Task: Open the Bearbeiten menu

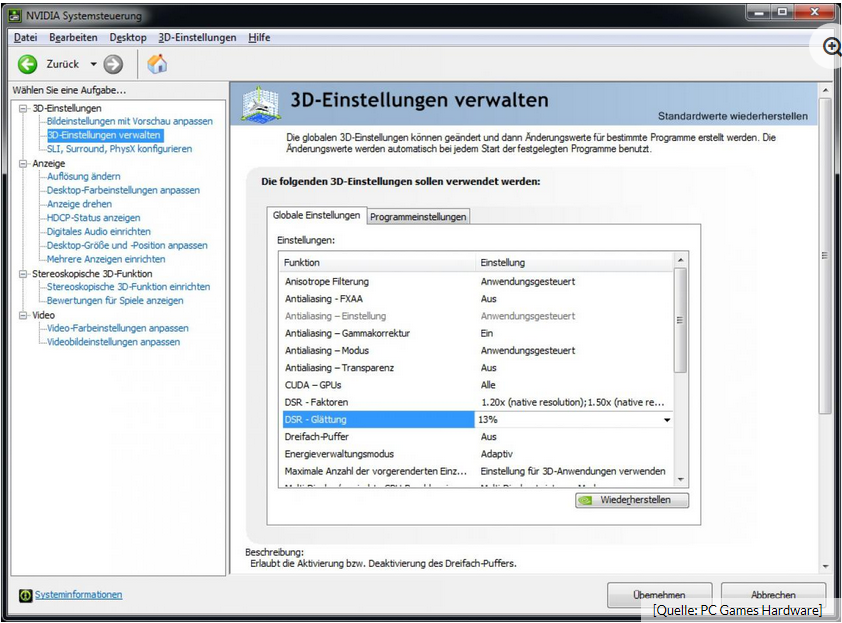Action: 73,38
